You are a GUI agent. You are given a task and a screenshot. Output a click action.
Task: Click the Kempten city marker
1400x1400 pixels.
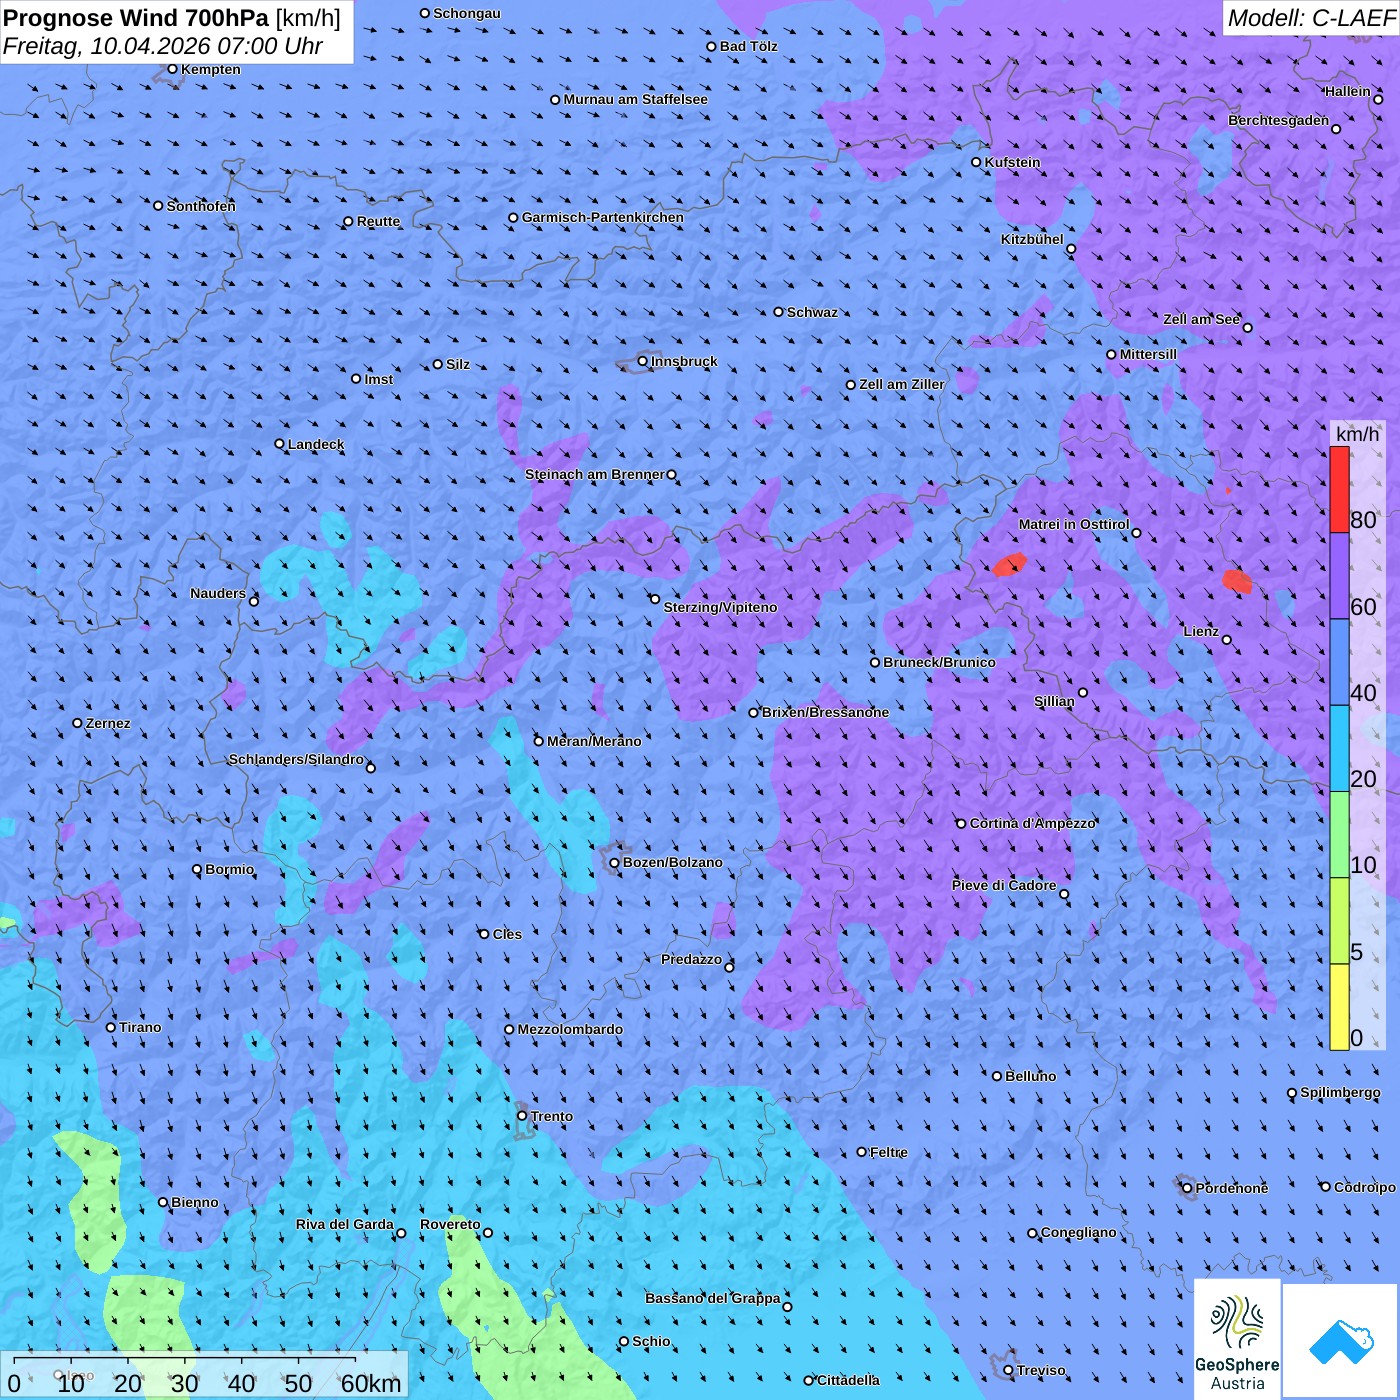tap(173, 69)
